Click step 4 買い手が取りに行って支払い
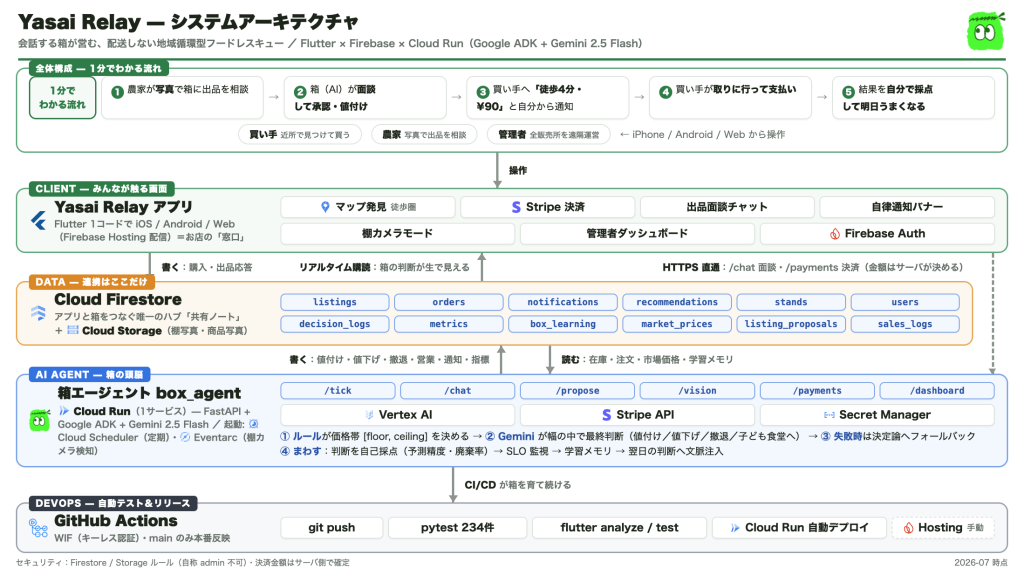 coord(730,98)
